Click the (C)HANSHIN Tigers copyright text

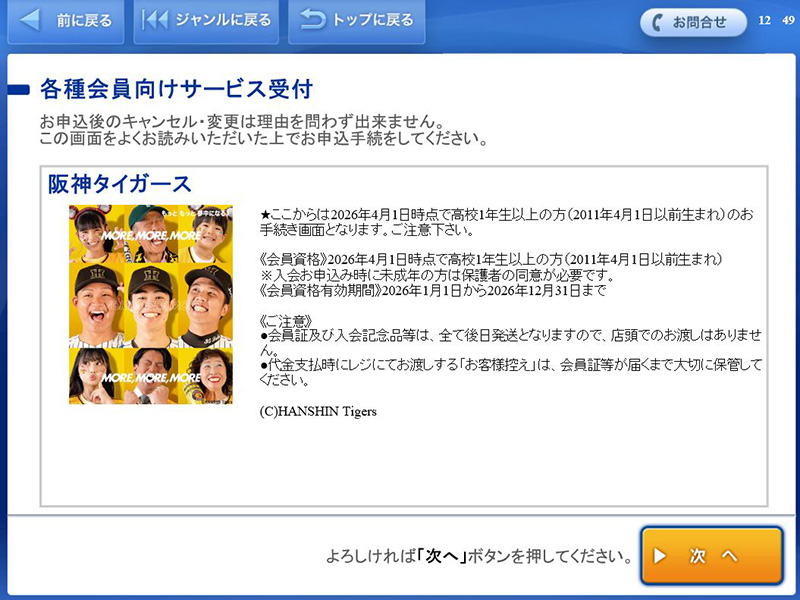click(317, 411)
